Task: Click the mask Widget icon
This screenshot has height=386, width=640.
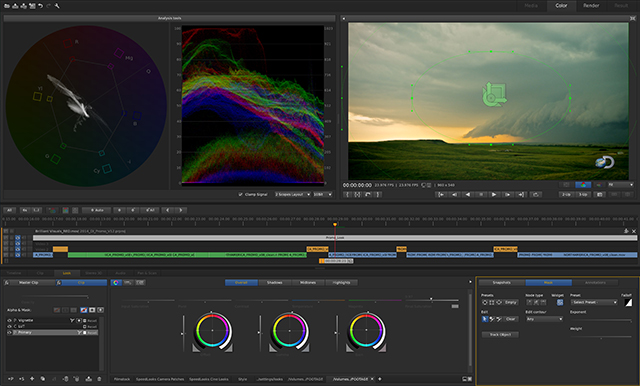Action: point(560,302)
